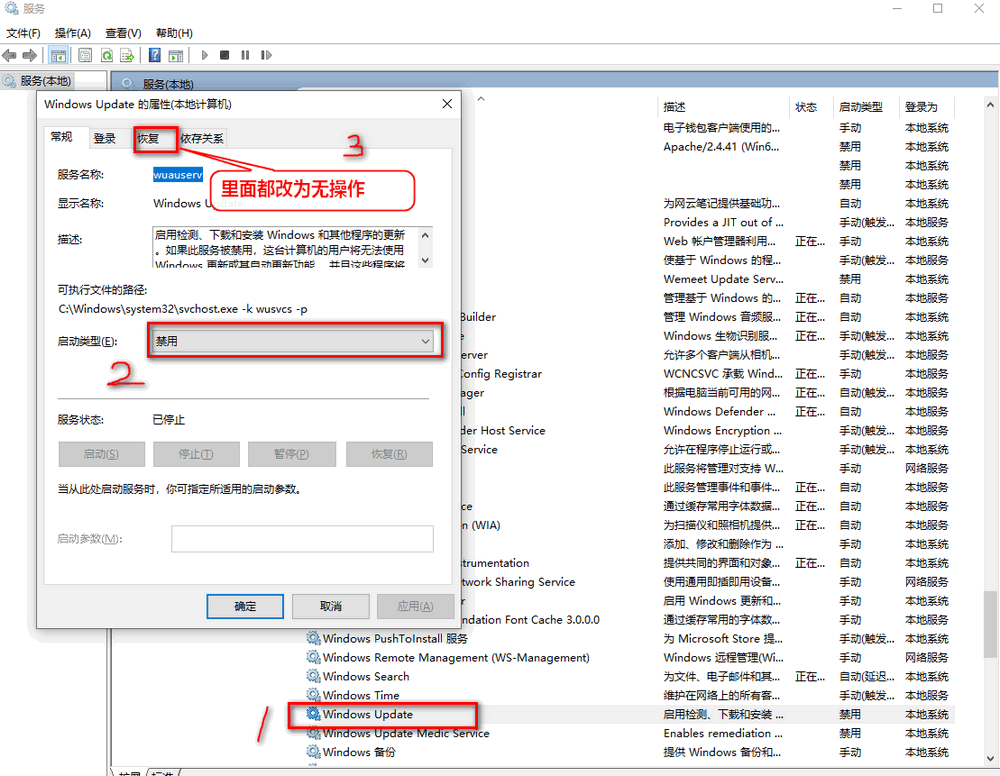Select the Windows Time service row
Image resolution: width=1000 pixels, height=776 pixels.
[630, 695]
